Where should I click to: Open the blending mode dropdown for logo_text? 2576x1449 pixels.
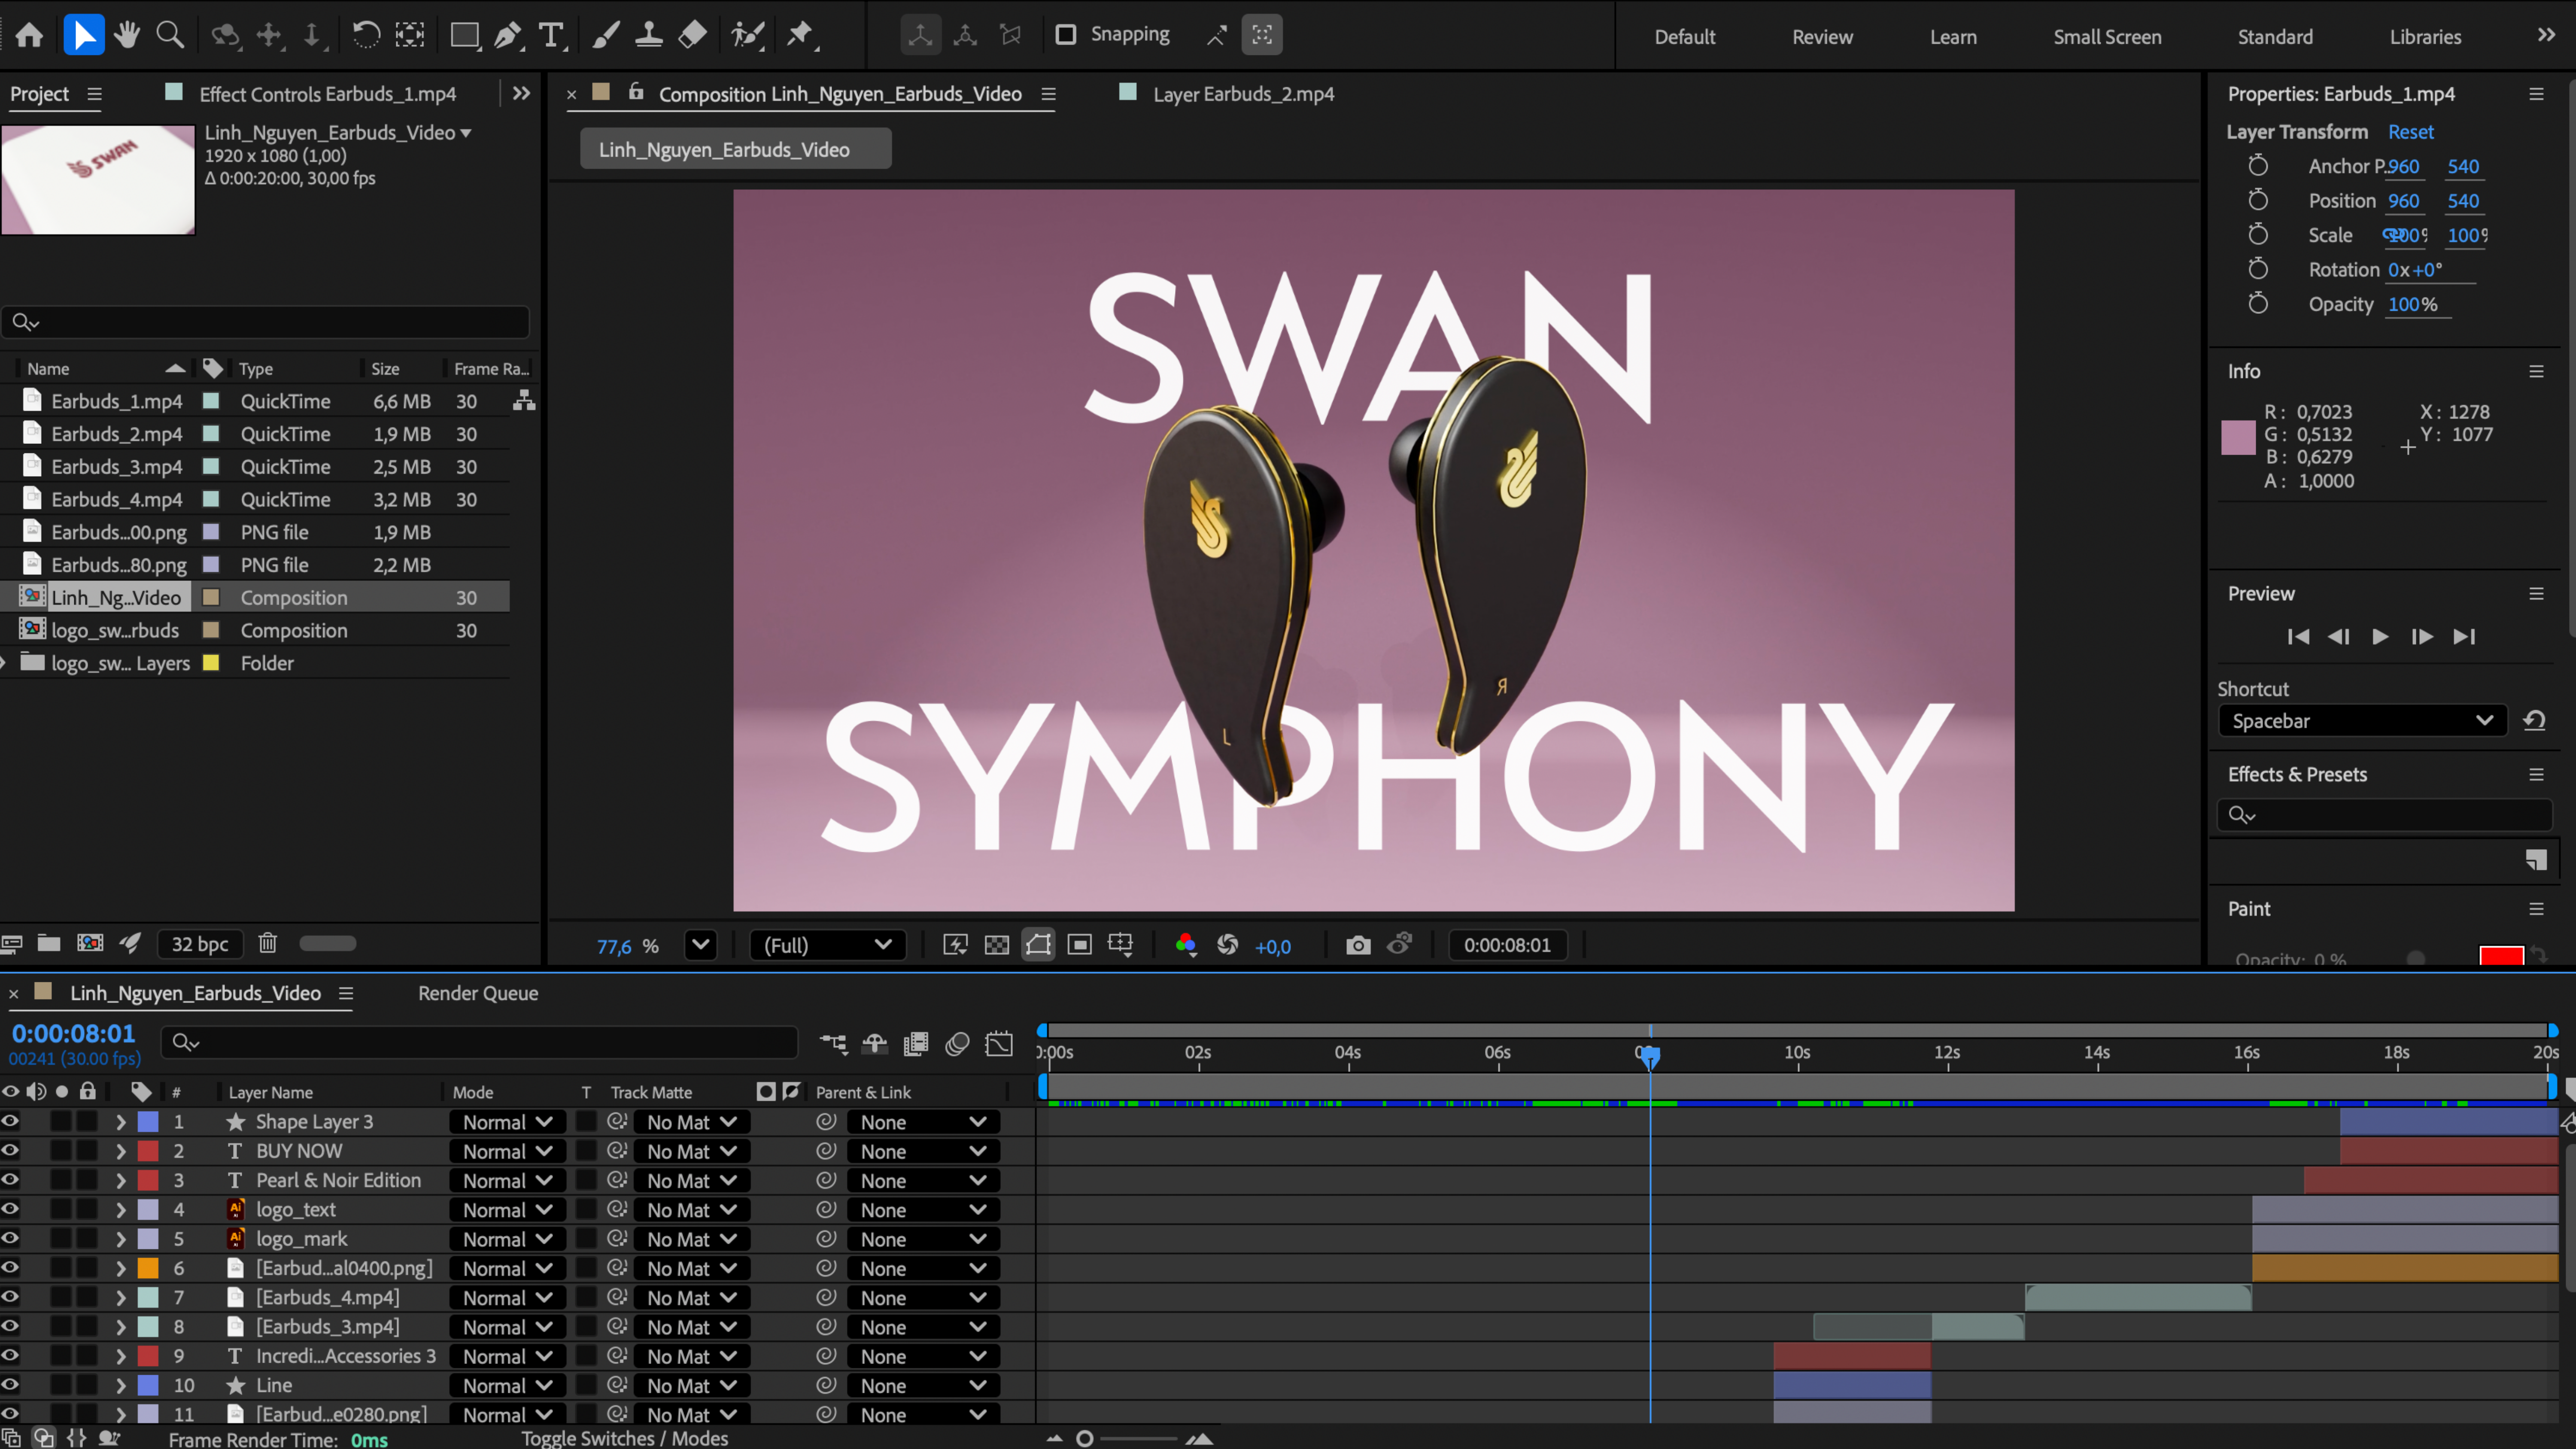pos(507,1209)
